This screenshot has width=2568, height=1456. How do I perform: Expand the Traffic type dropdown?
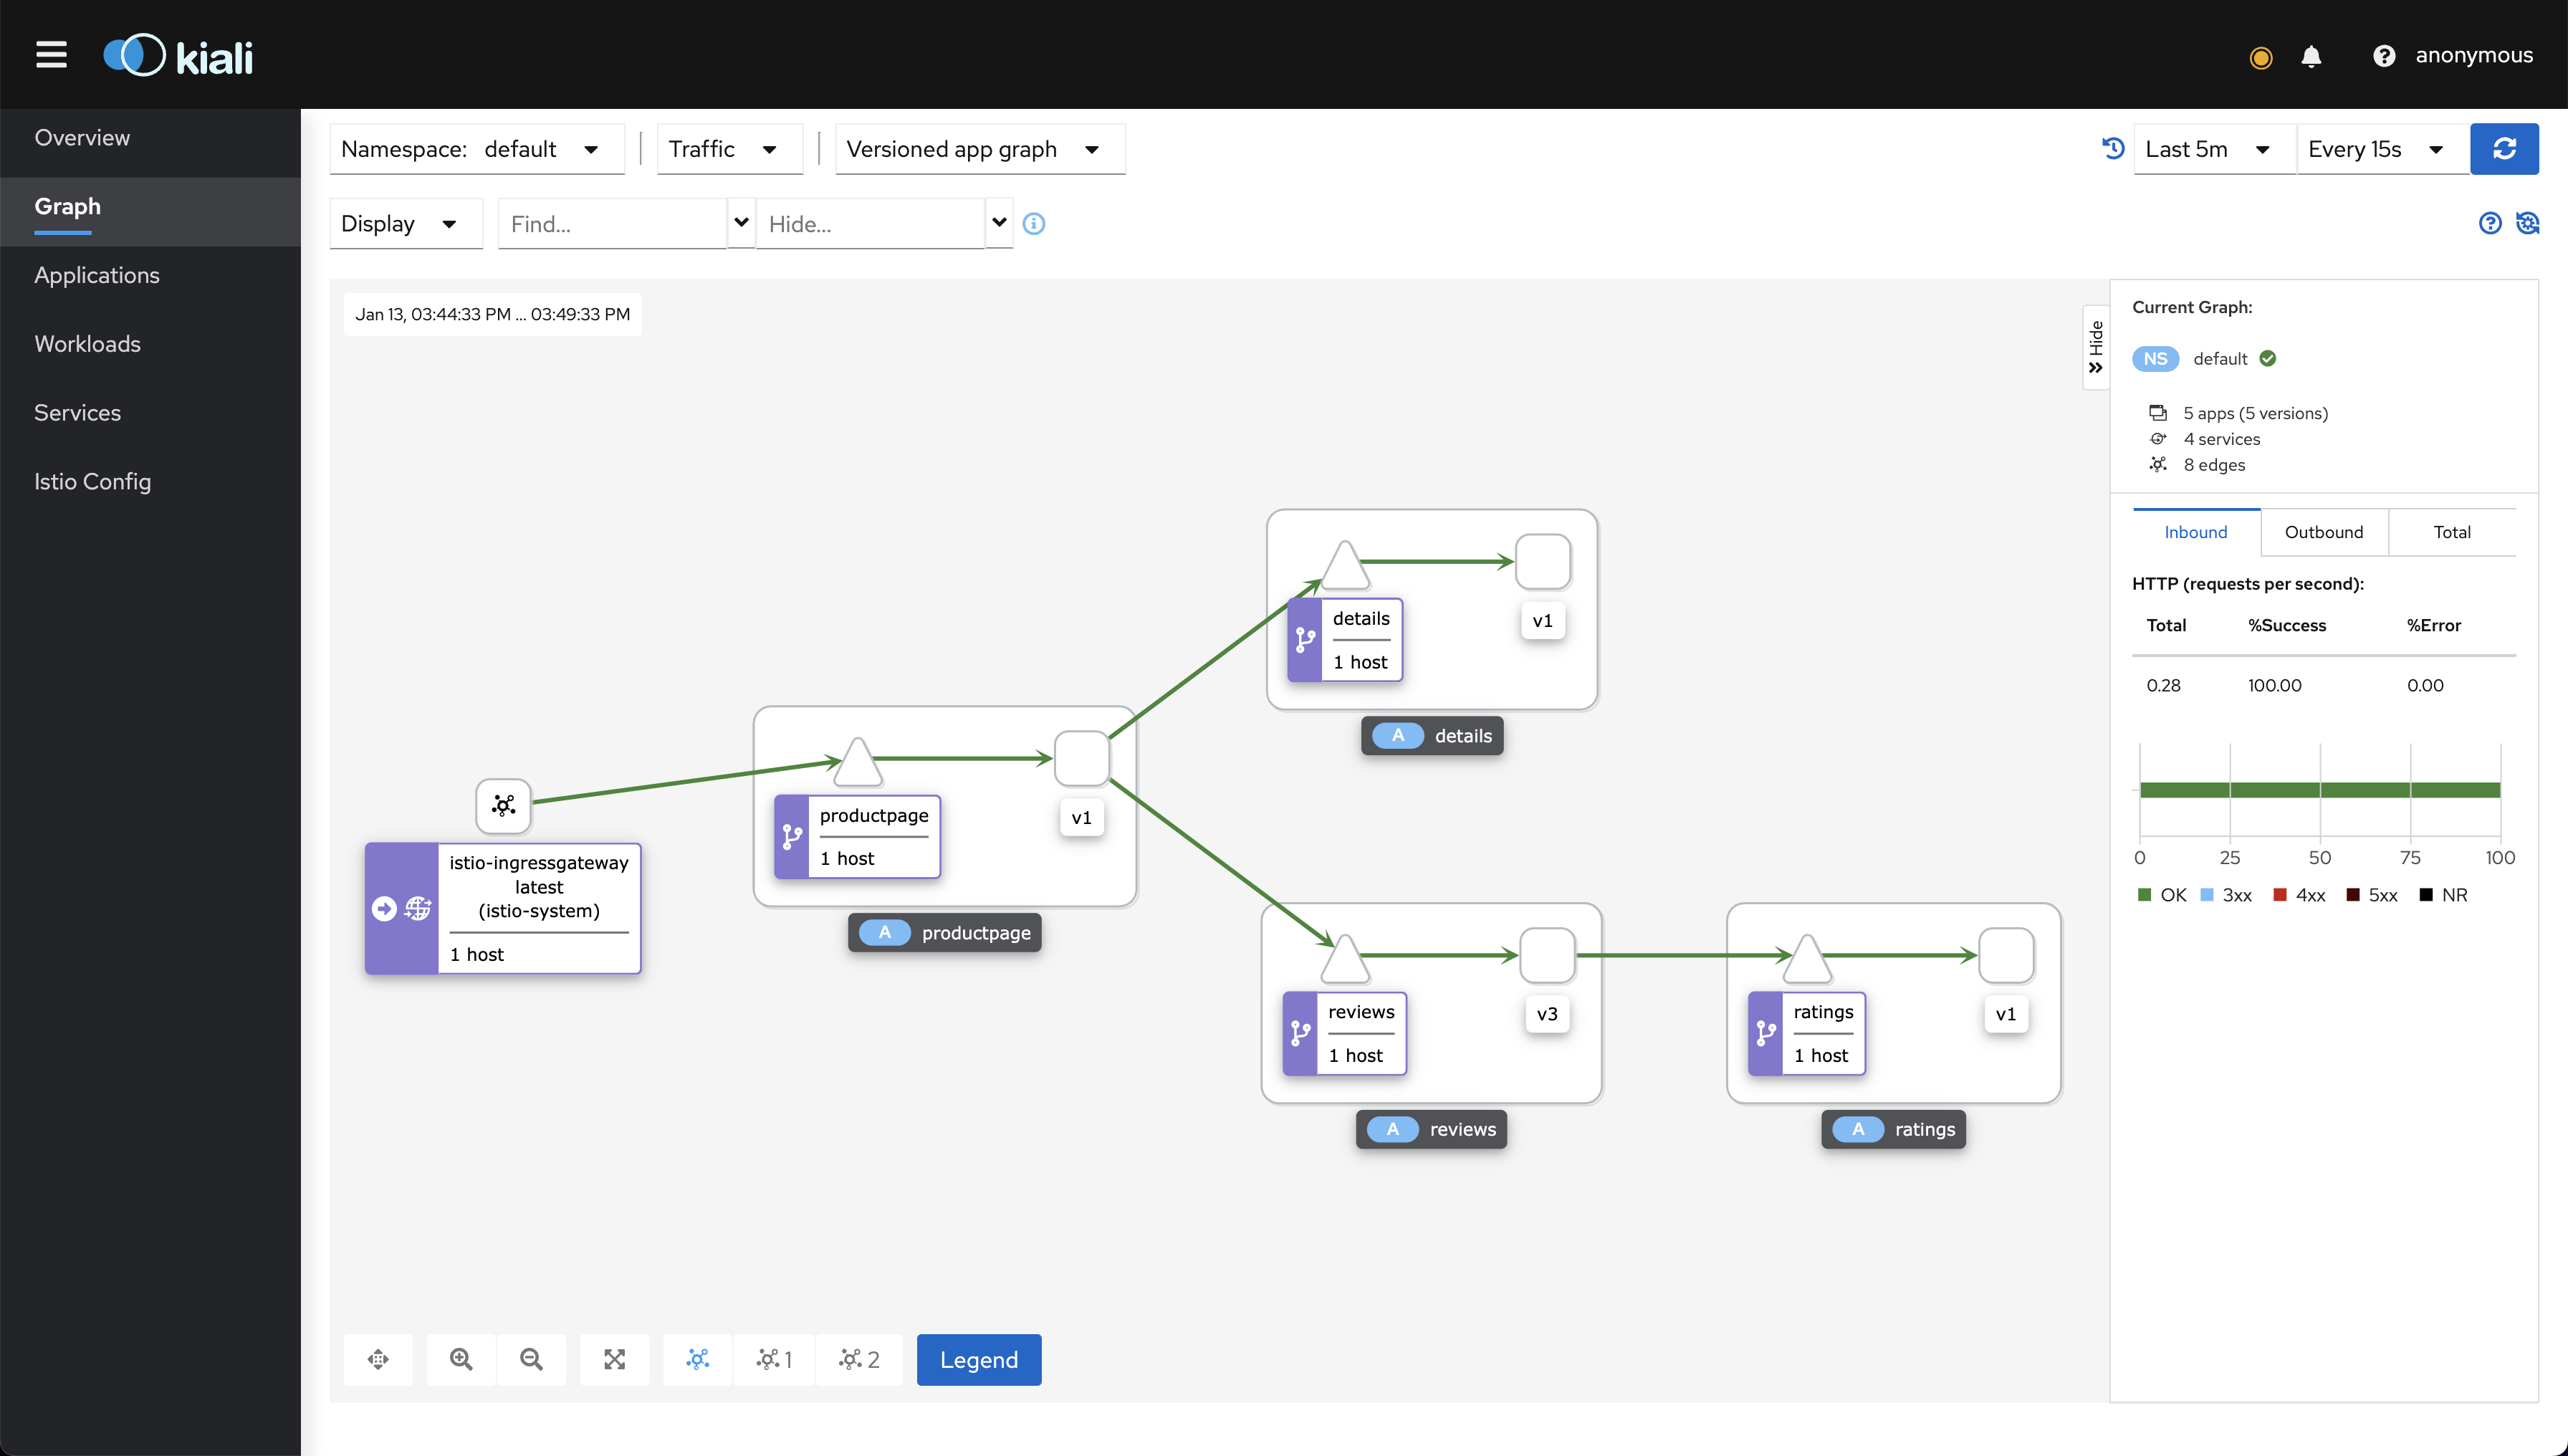[x=723, y=148]
